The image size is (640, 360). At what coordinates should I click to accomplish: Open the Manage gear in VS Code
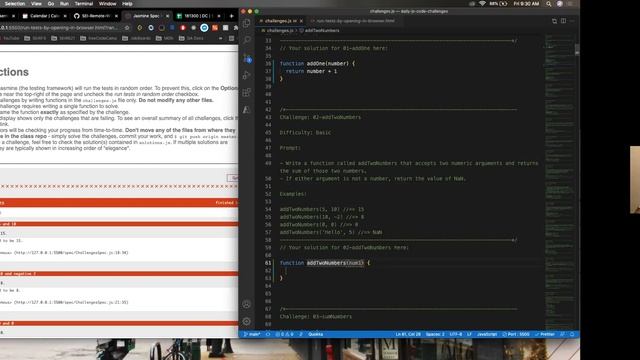click(247, 321)
